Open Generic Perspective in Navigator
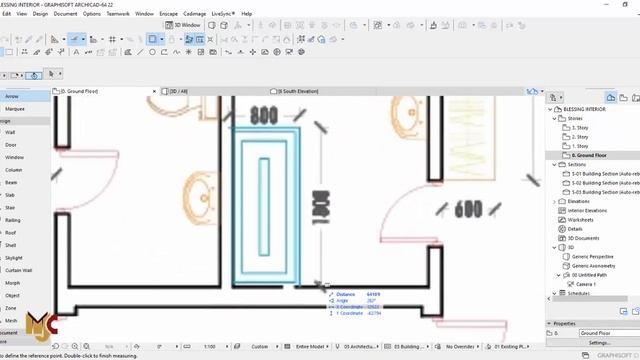This screenshot has height=360, width=640. point(592,257)
